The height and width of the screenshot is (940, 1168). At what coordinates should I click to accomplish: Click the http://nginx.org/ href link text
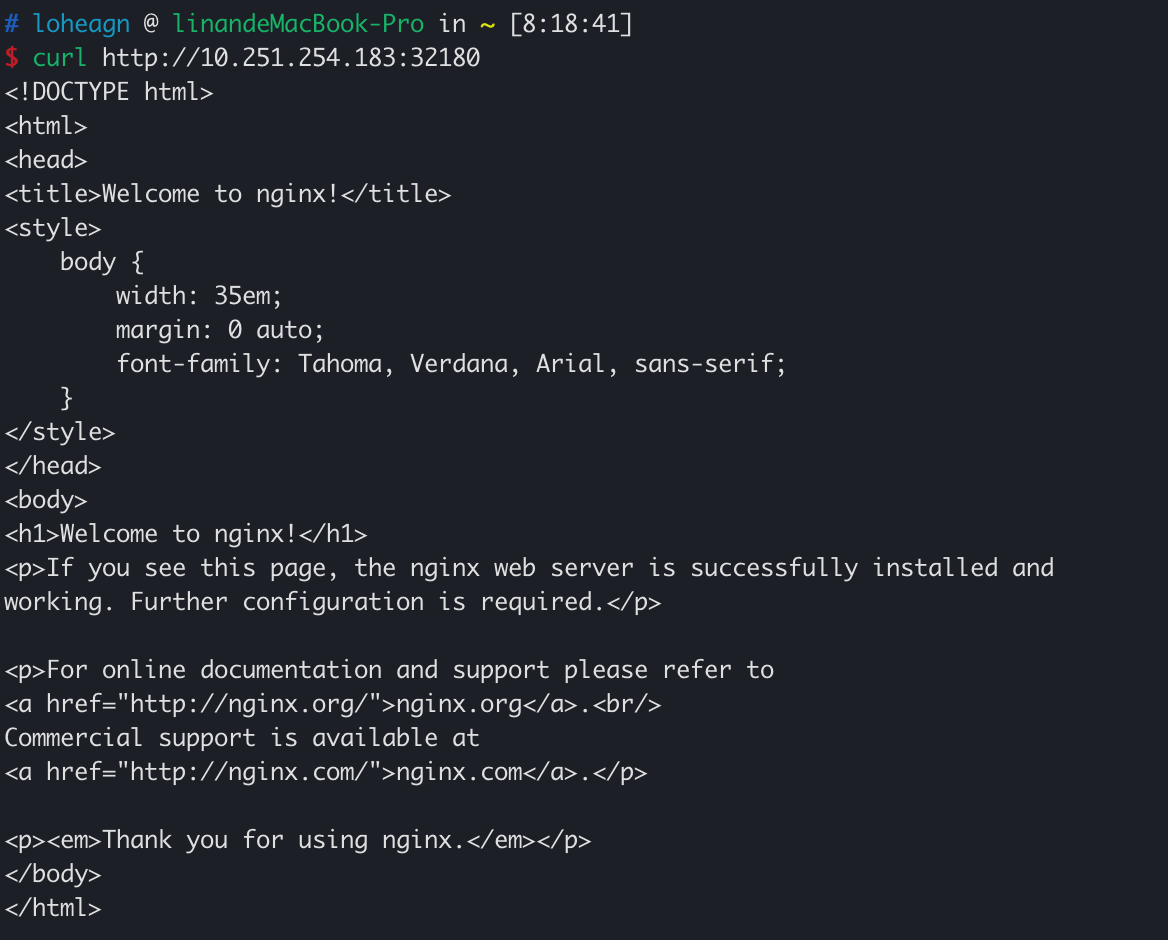click(x=255, y=704)
